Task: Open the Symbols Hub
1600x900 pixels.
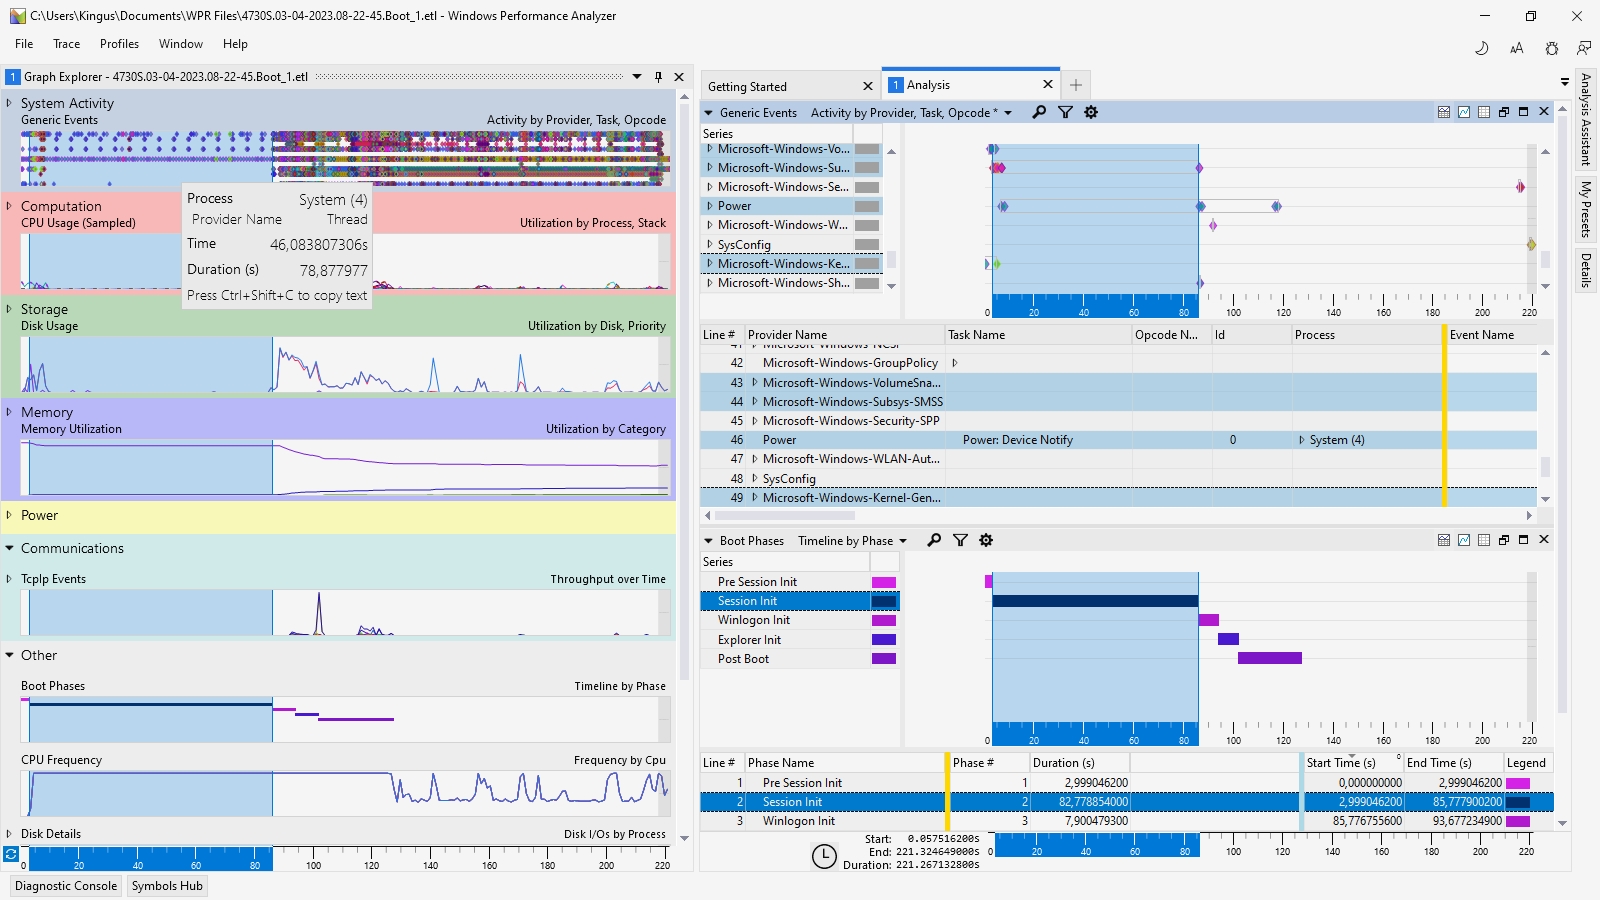Action: point(167,886)
